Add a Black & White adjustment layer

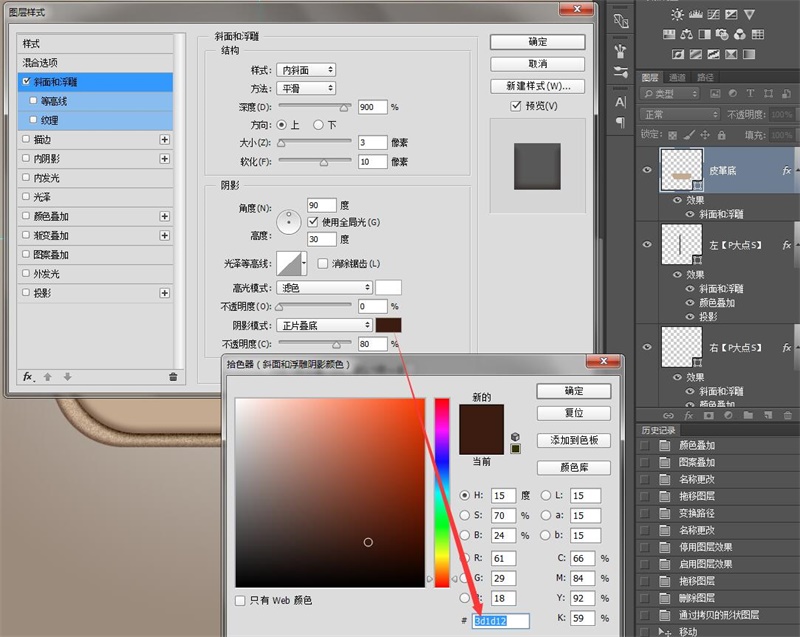coord(705,34)
